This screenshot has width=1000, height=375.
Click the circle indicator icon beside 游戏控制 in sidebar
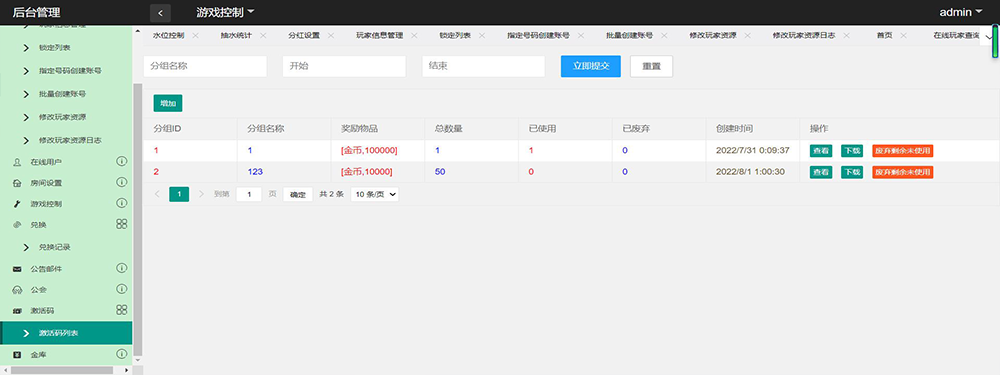coord(122,203)
